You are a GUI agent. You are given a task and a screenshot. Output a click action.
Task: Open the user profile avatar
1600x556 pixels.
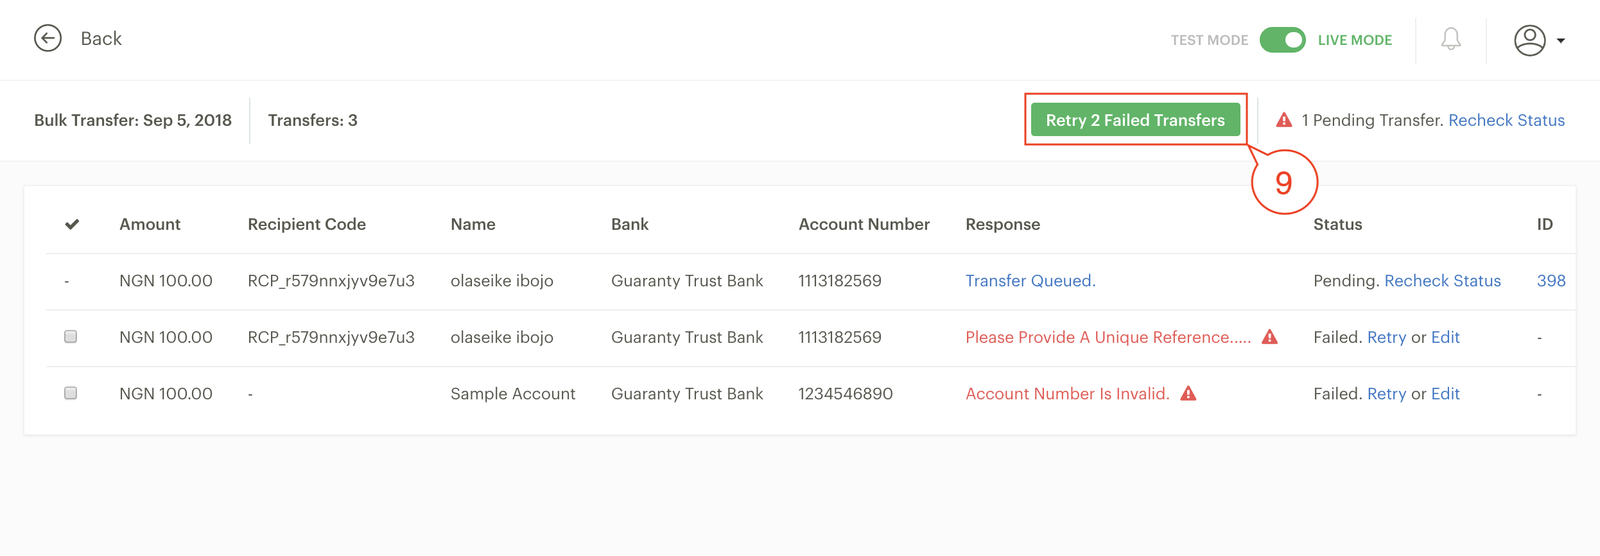click(1530, 40)
